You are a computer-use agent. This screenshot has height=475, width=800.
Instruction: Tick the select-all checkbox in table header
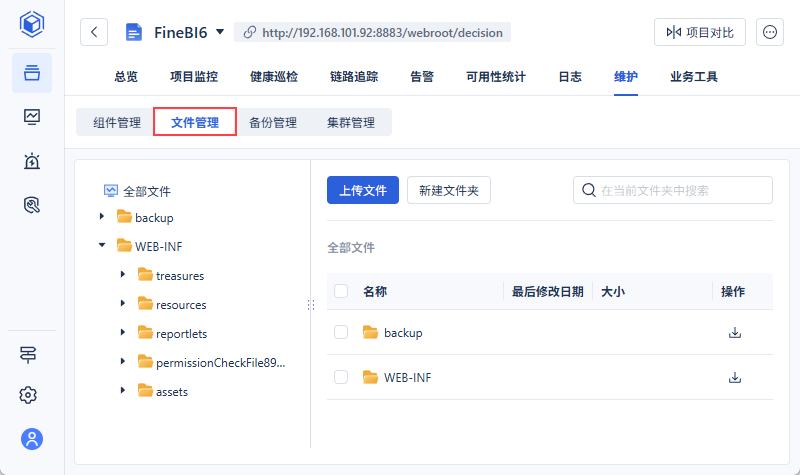coord(341,291)
